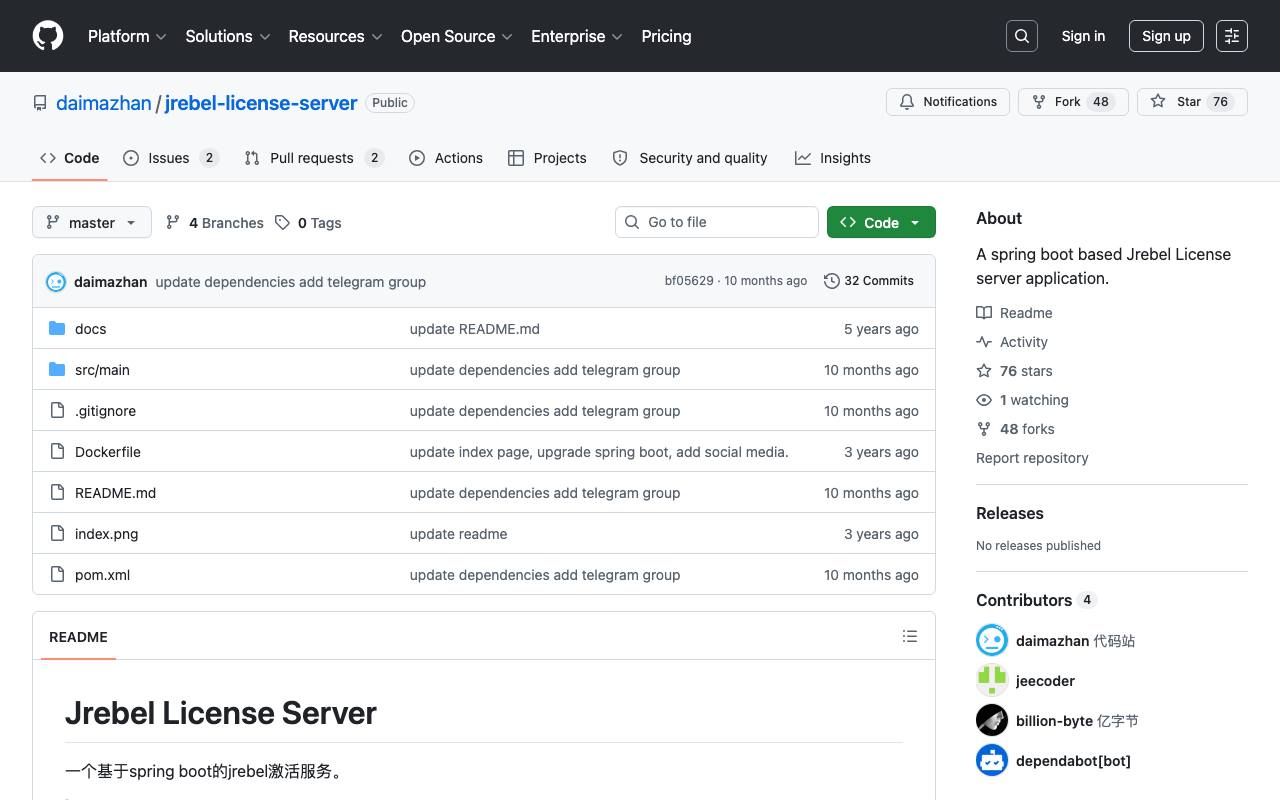Viewport: 1280px width, 800px height.
Task: Star the repository
Action: 1192,102
